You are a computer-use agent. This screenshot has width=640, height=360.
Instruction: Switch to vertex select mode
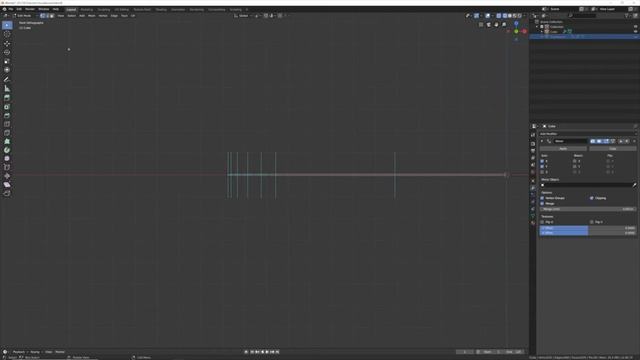[42, 16]
